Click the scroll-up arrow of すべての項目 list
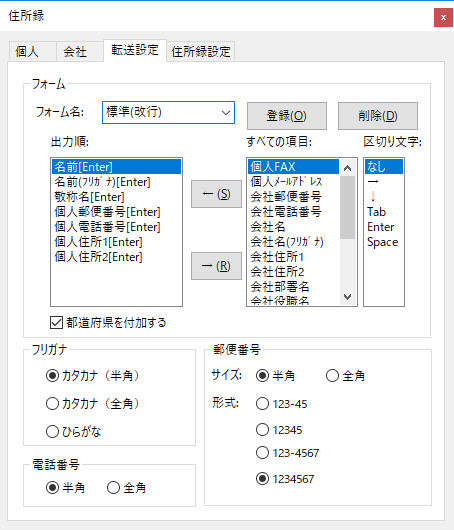The image size is (454, 530). click(x=347, y=168)
